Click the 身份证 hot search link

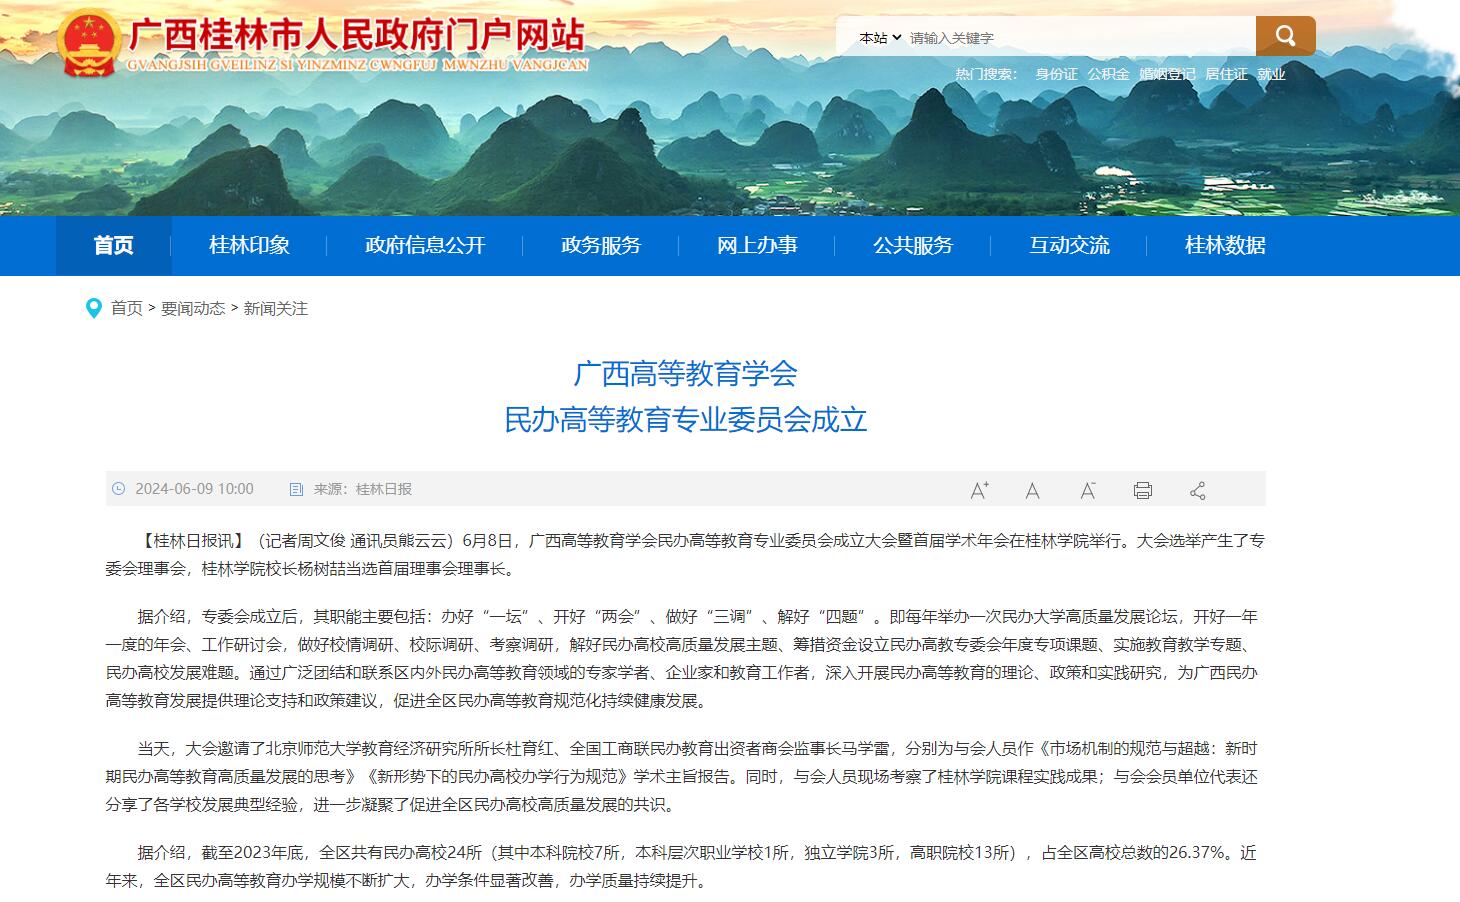(x=1056, y=74)
